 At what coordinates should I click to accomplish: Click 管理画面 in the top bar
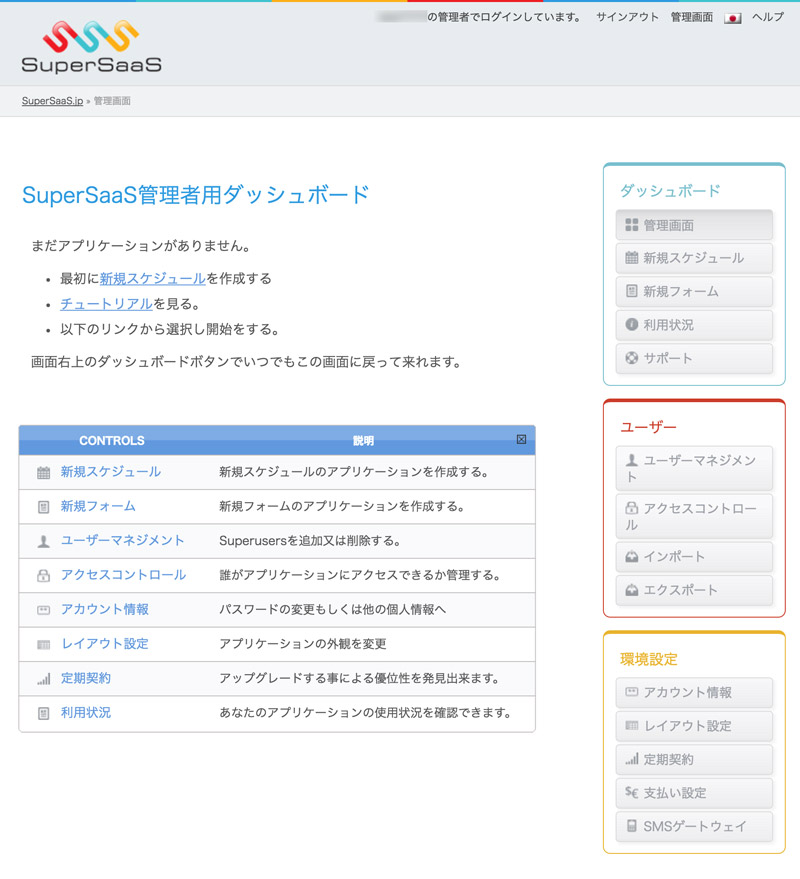click(x=692, y=17)
